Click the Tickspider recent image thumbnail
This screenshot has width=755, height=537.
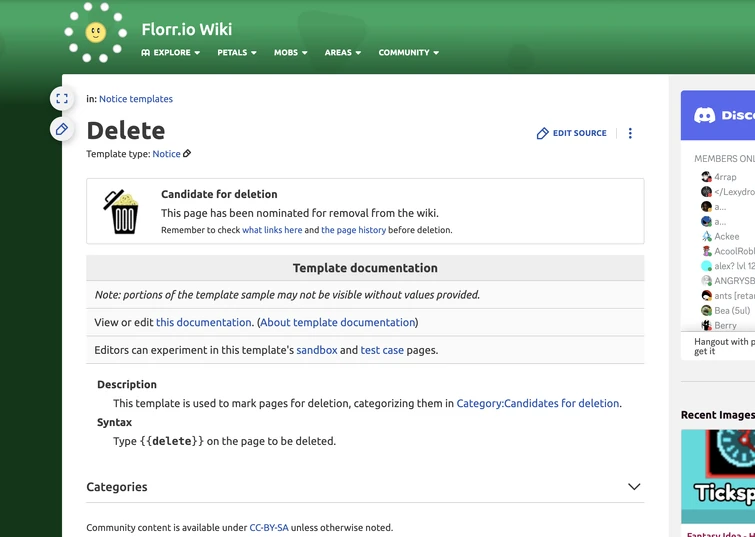[718, 476]
